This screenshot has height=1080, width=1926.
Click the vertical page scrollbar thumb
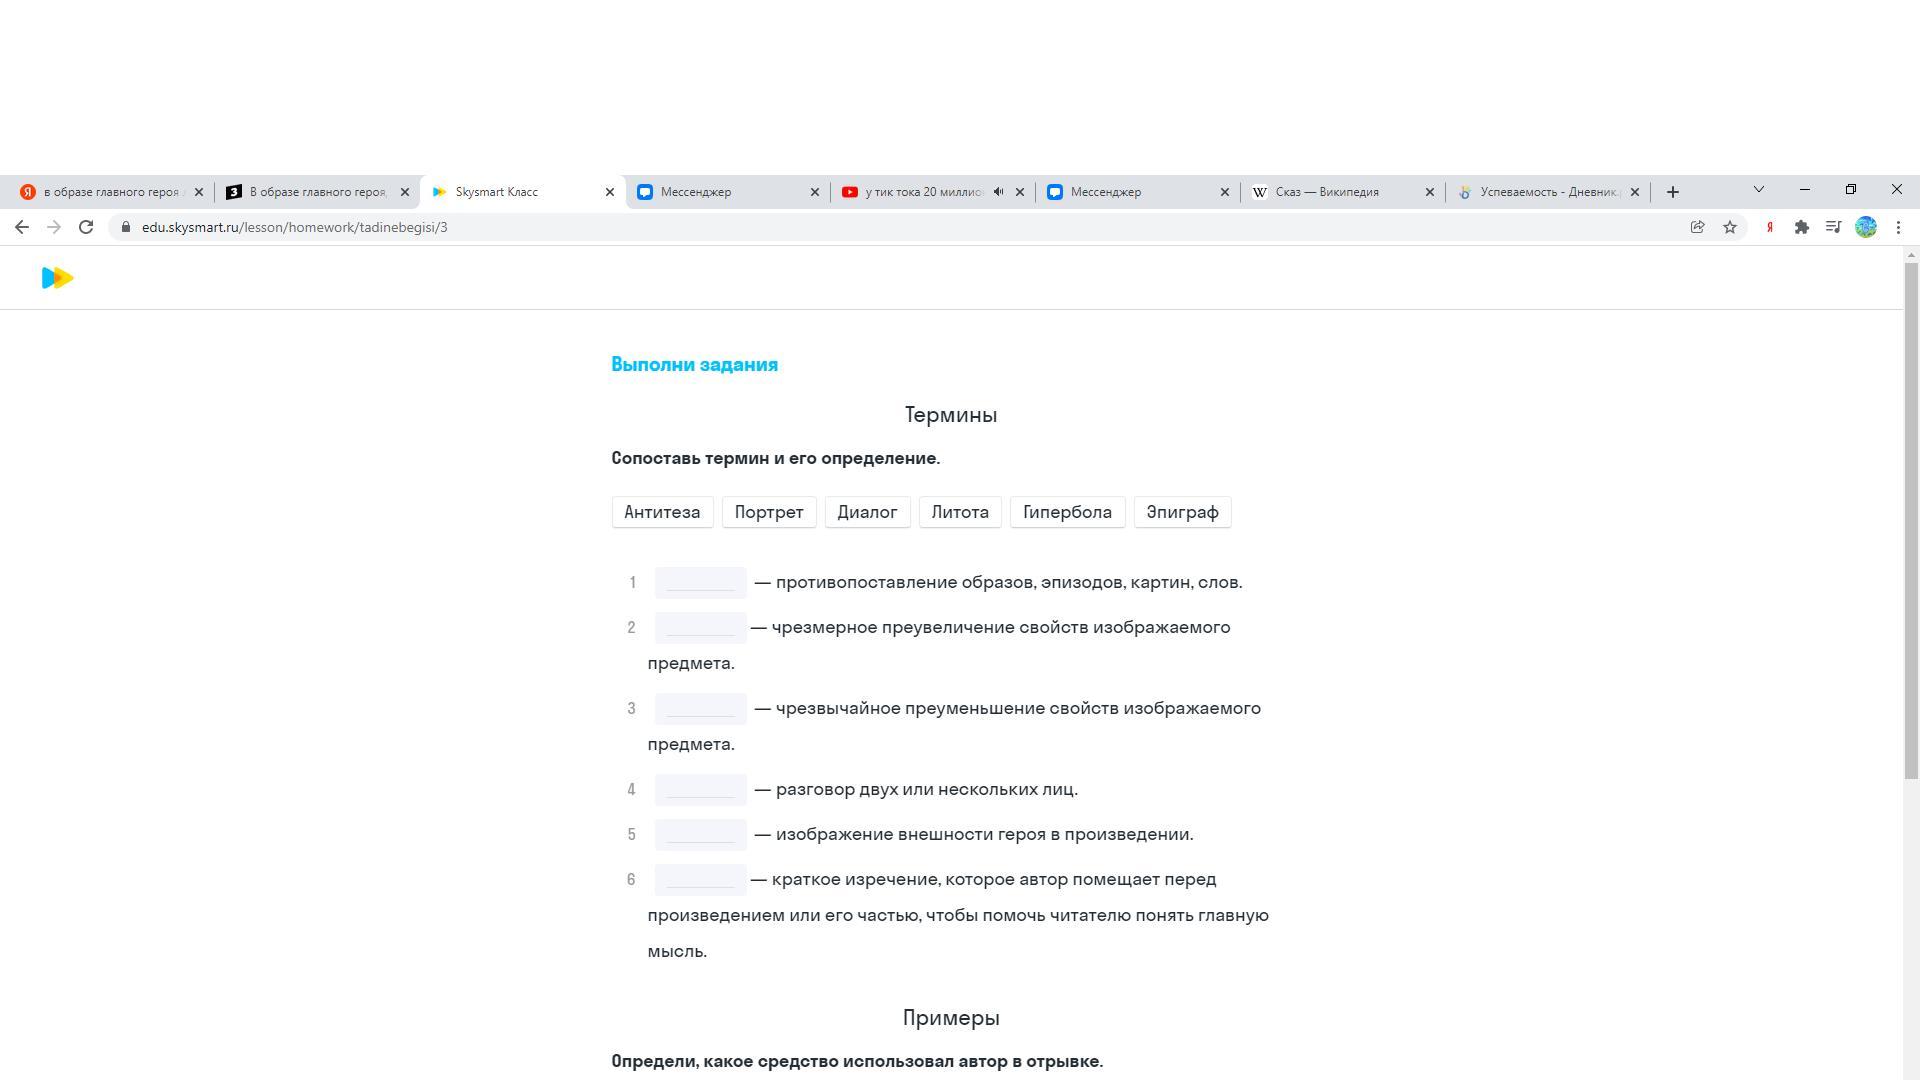pos(1911,521)
